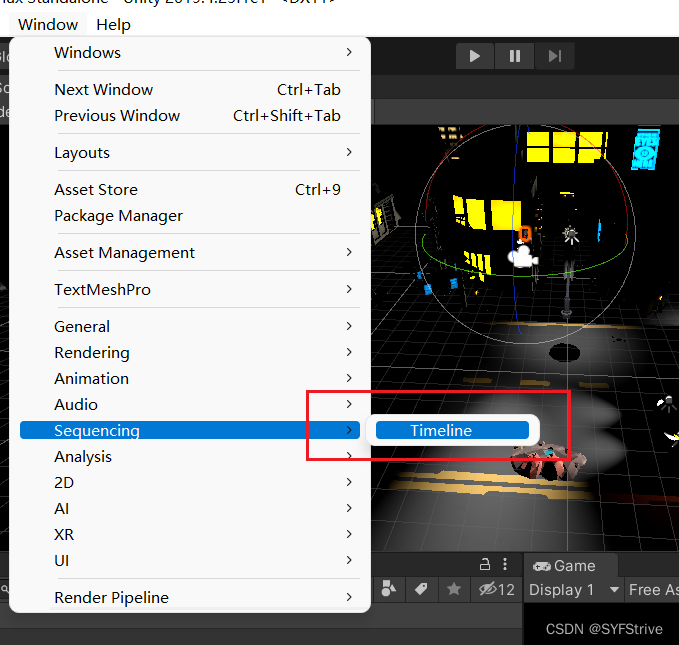The width and height of the screenshot is (679, 645).
Task: Toggle the panel lock icon
Action: (485, 564)
